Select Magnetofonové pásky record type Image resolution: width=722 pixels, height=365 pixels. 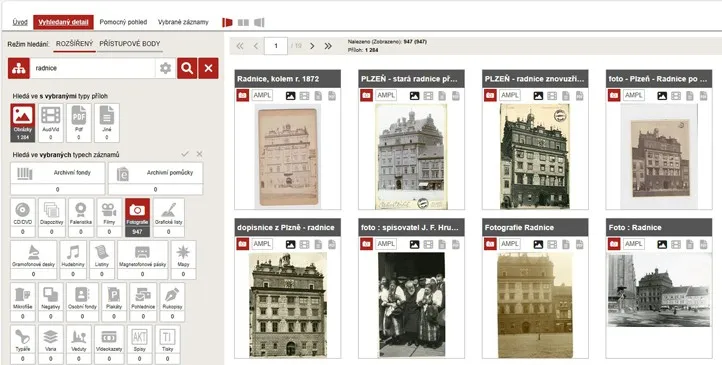(142, 260)
